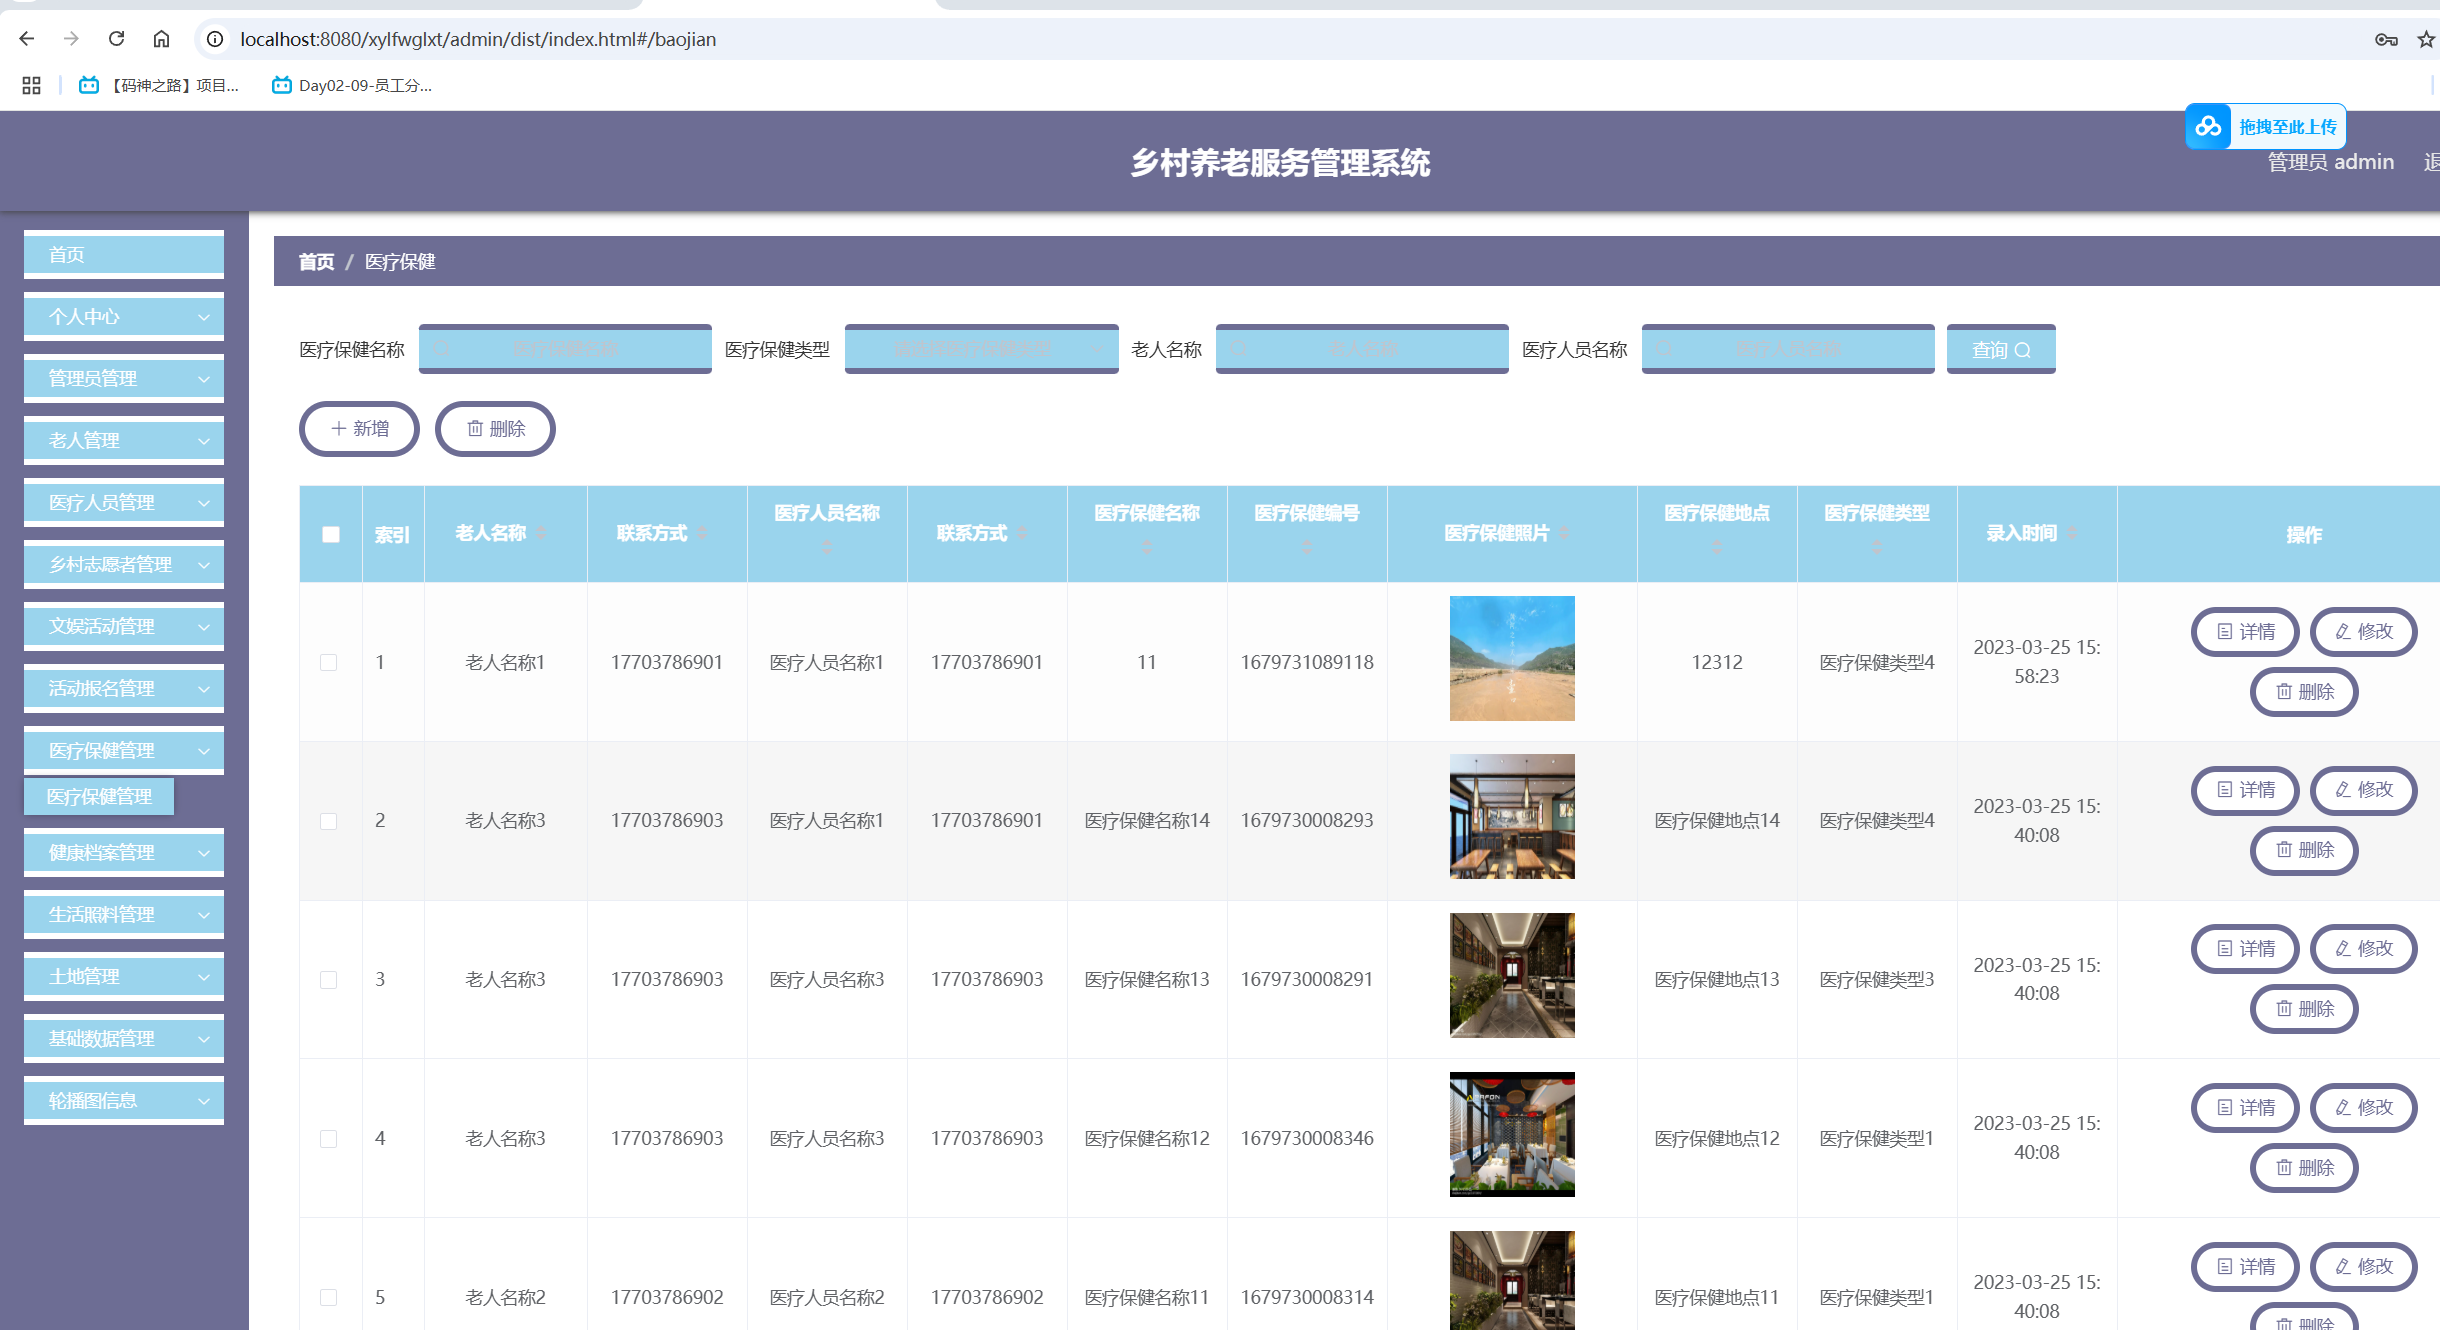2440x1330 pixels.
Task: Open restaurant photo thumbnail in row 2
Action: [x=1512, y=816]
